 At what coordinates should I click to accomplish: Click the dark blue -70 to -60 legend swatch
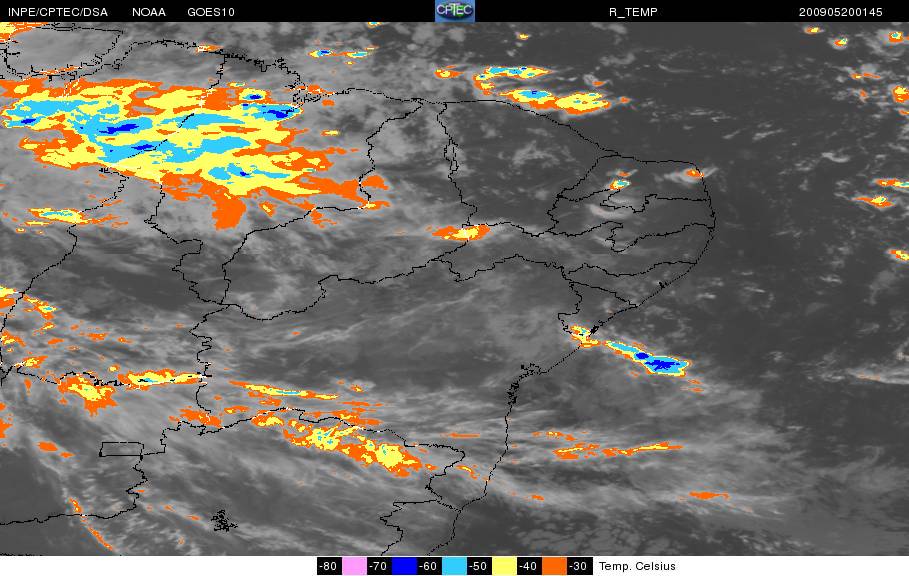pos(404,566)
